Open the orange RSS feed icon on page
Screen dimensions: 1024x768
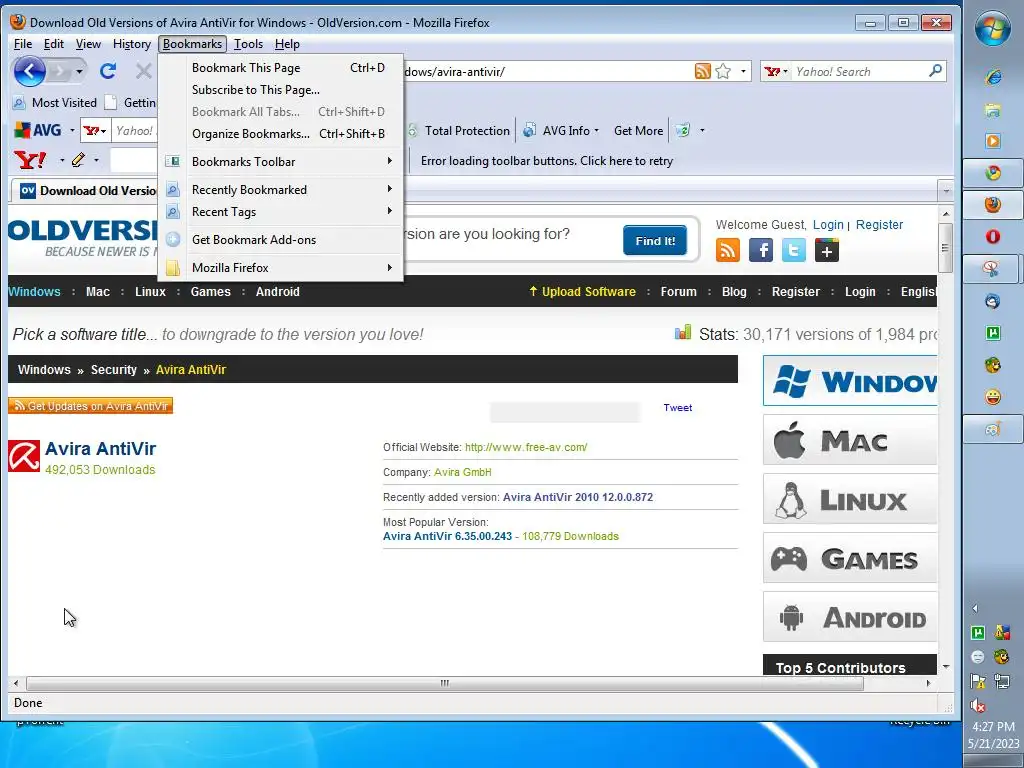(x=728, y=250)
